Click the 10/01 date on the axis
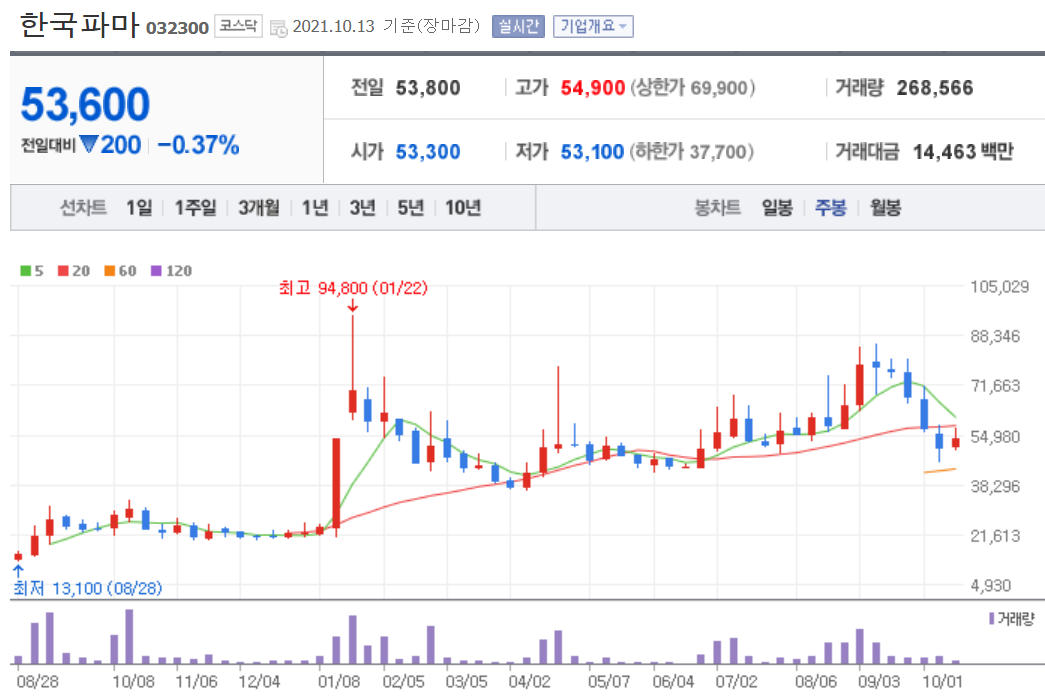 [942, 682]
